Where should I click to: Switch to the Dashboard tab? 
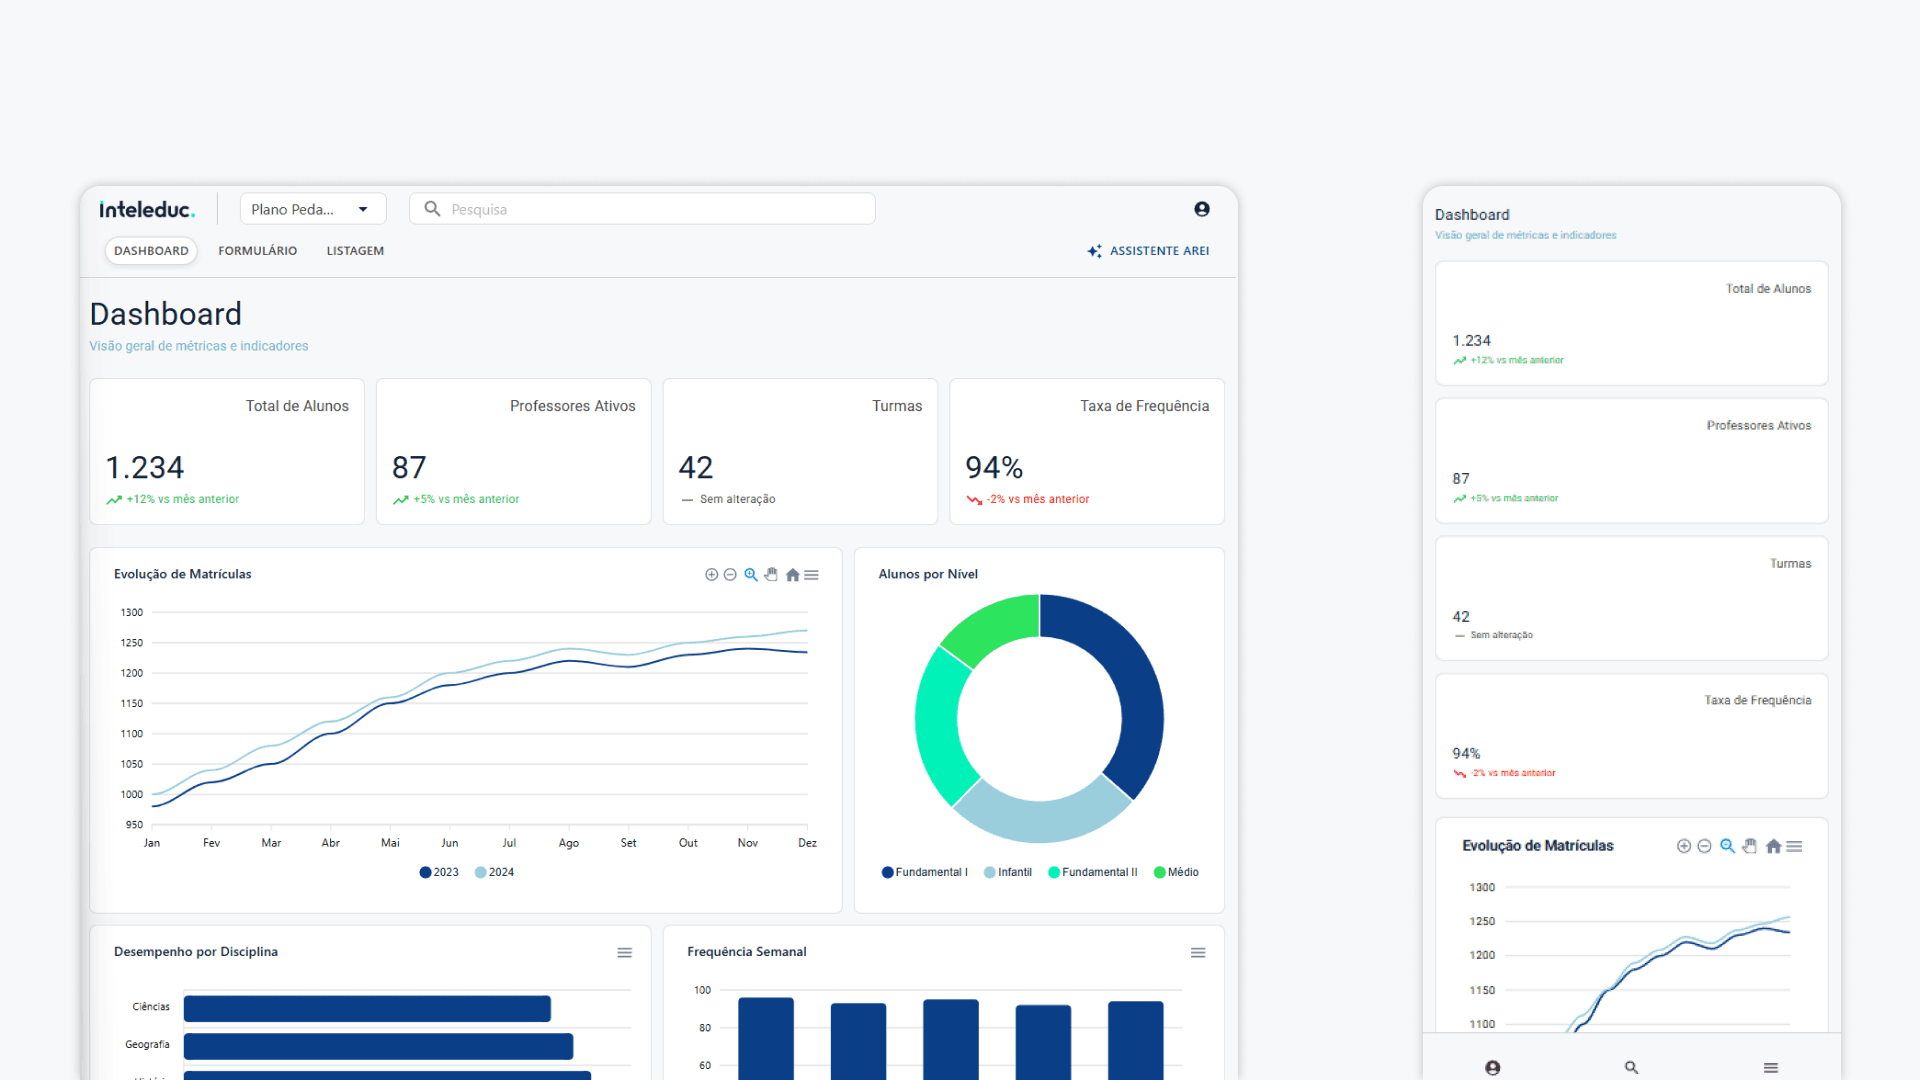[x=151, y=251]
